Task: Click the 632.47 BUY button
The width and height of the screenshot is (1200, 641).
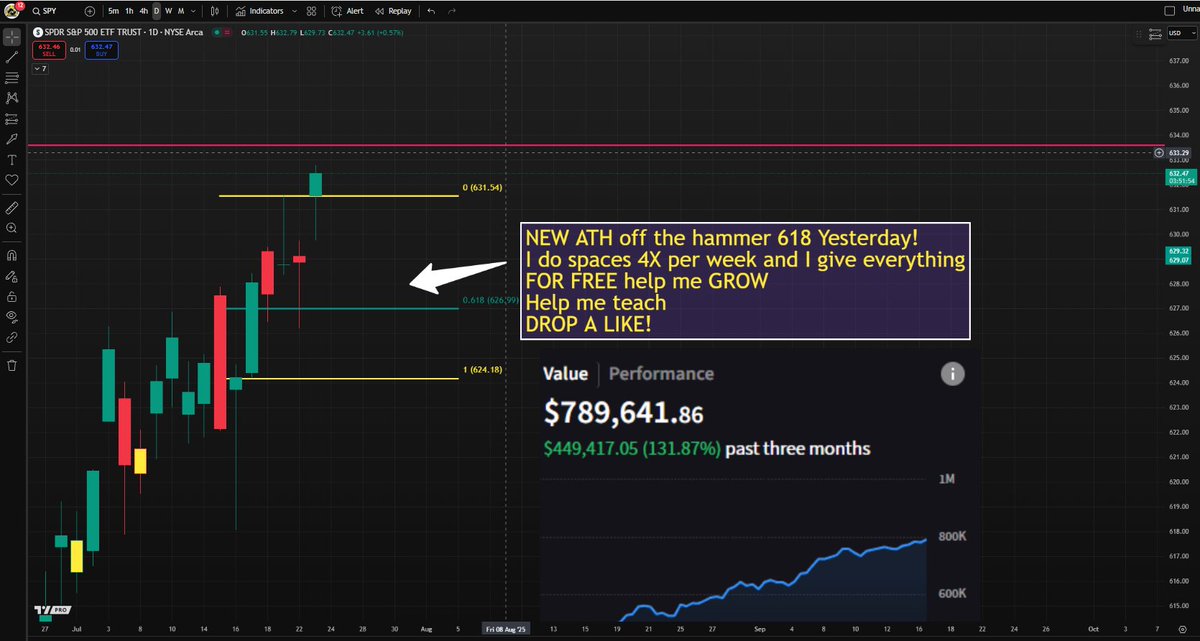Action: click(x=101, y=49)
